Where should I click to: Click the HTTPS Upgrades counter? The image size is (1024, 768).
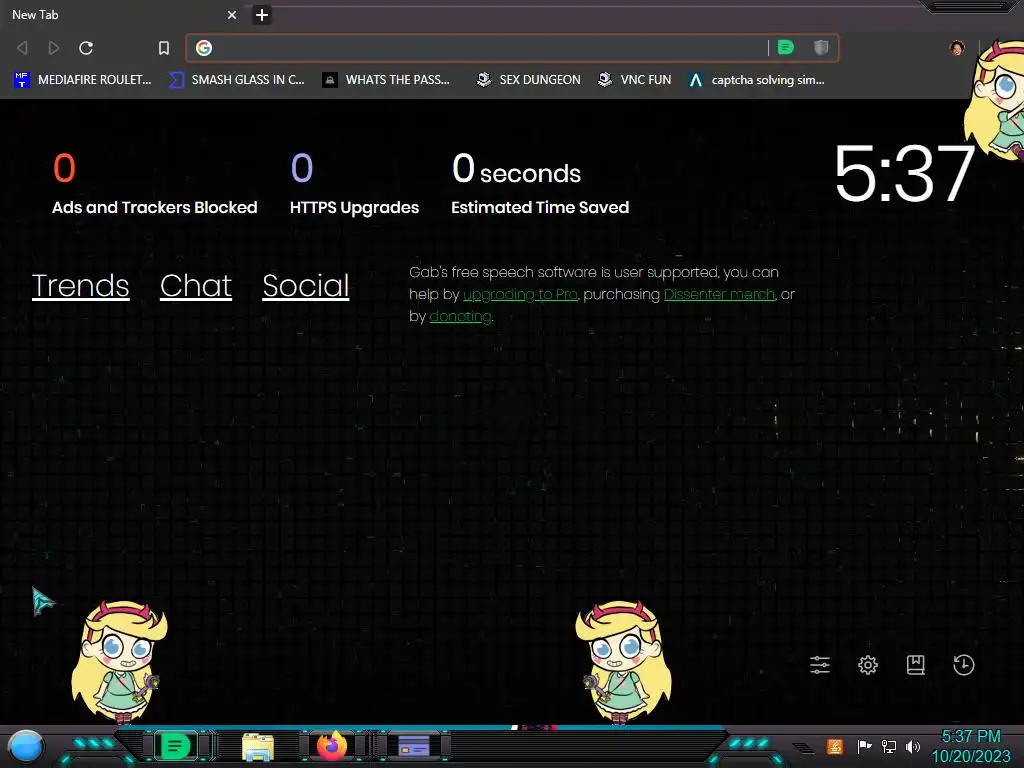[354, 184]
